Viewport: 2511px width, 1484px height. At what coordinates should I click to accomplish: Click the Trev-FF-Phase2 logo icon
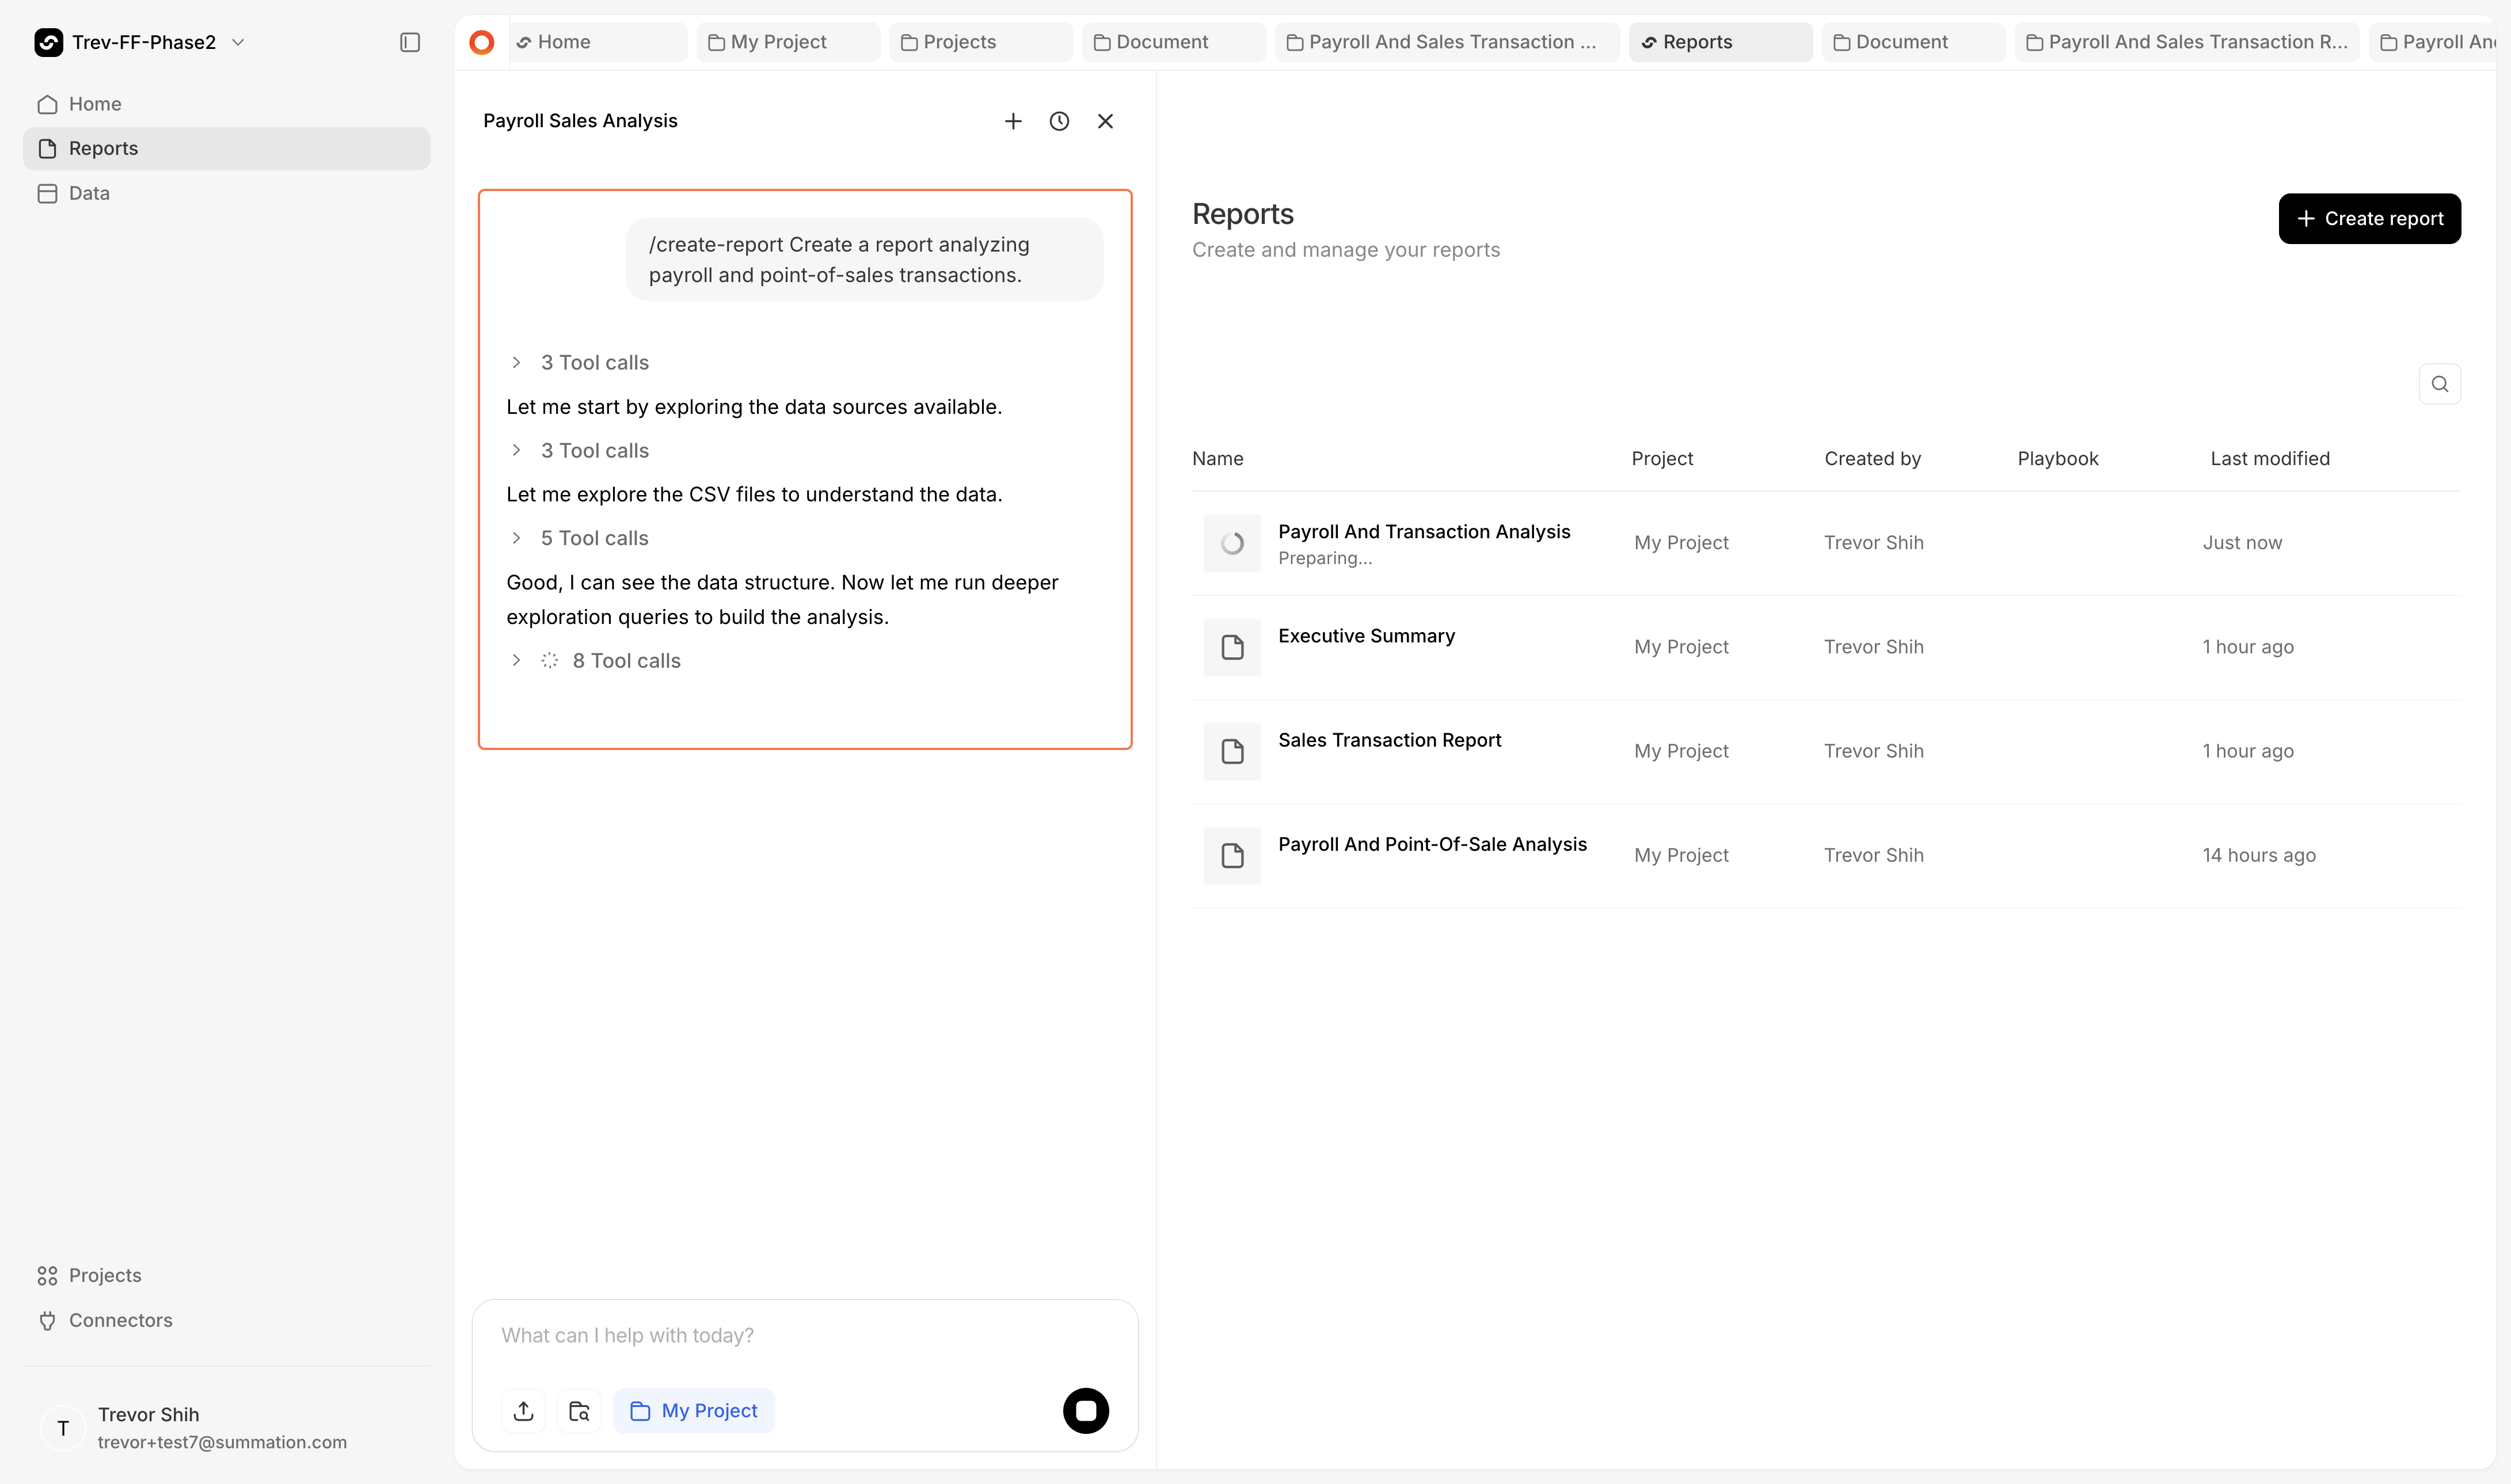click(x=49, y=42)
